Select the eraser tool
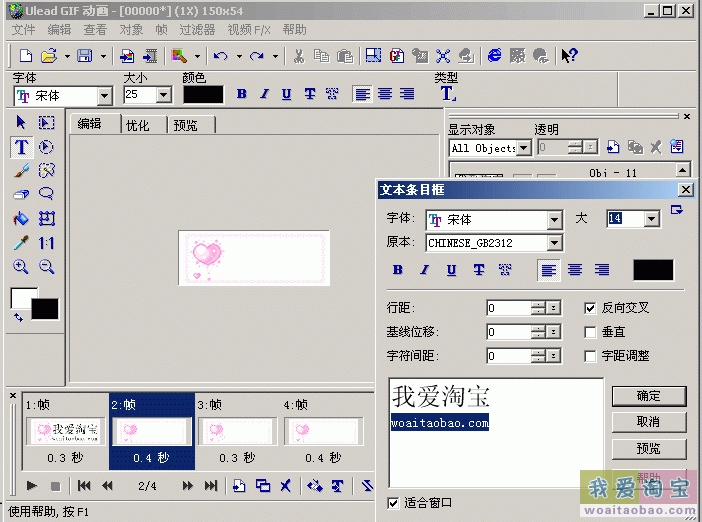The image size is (702, 522). [x=21, y=194]
